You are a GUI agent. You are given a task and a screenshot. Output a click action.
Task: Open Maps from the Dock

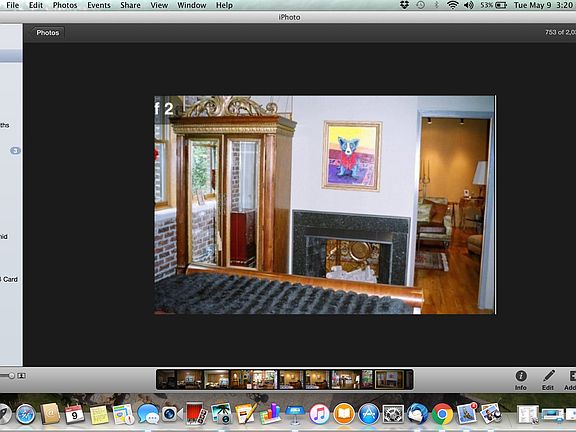click(x=123, y=414)
